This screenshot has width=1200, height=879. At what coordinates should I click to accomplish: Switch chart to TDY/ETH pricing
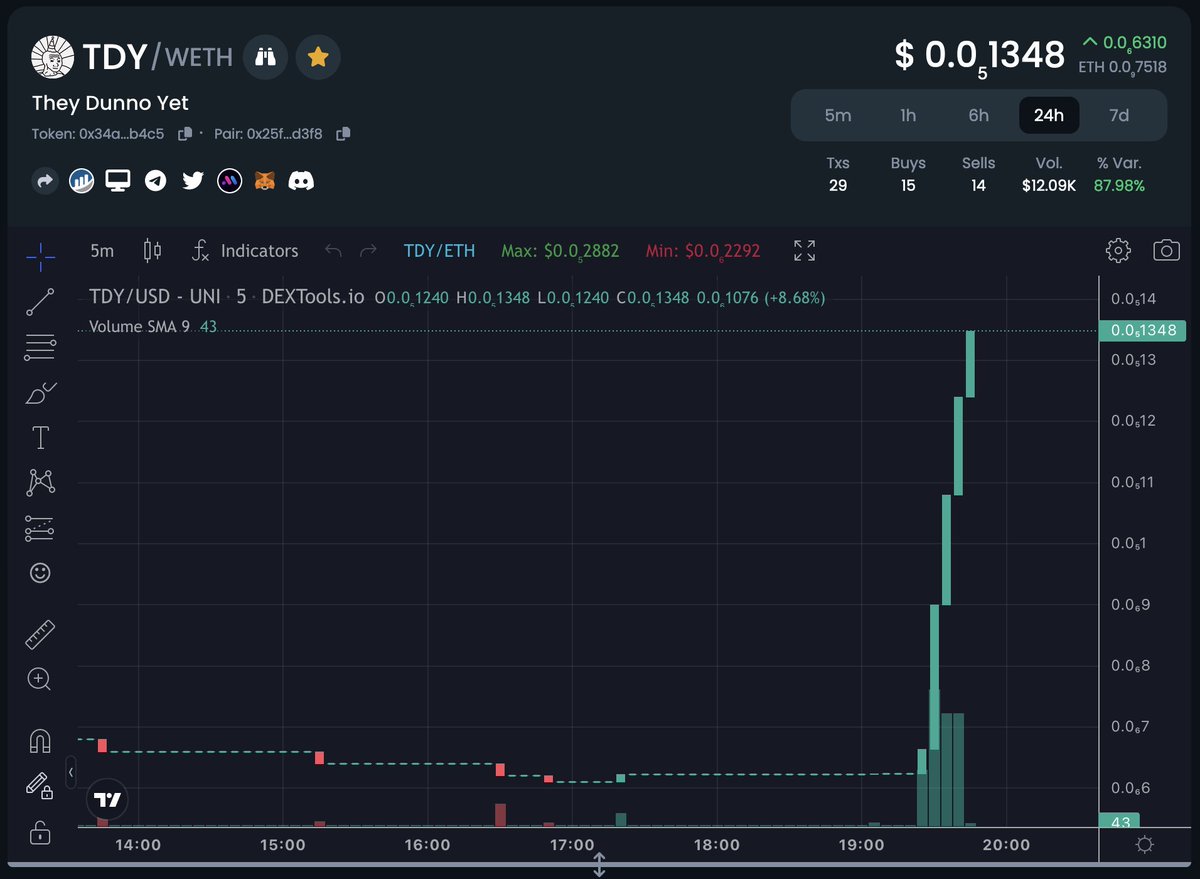[440, 251]
